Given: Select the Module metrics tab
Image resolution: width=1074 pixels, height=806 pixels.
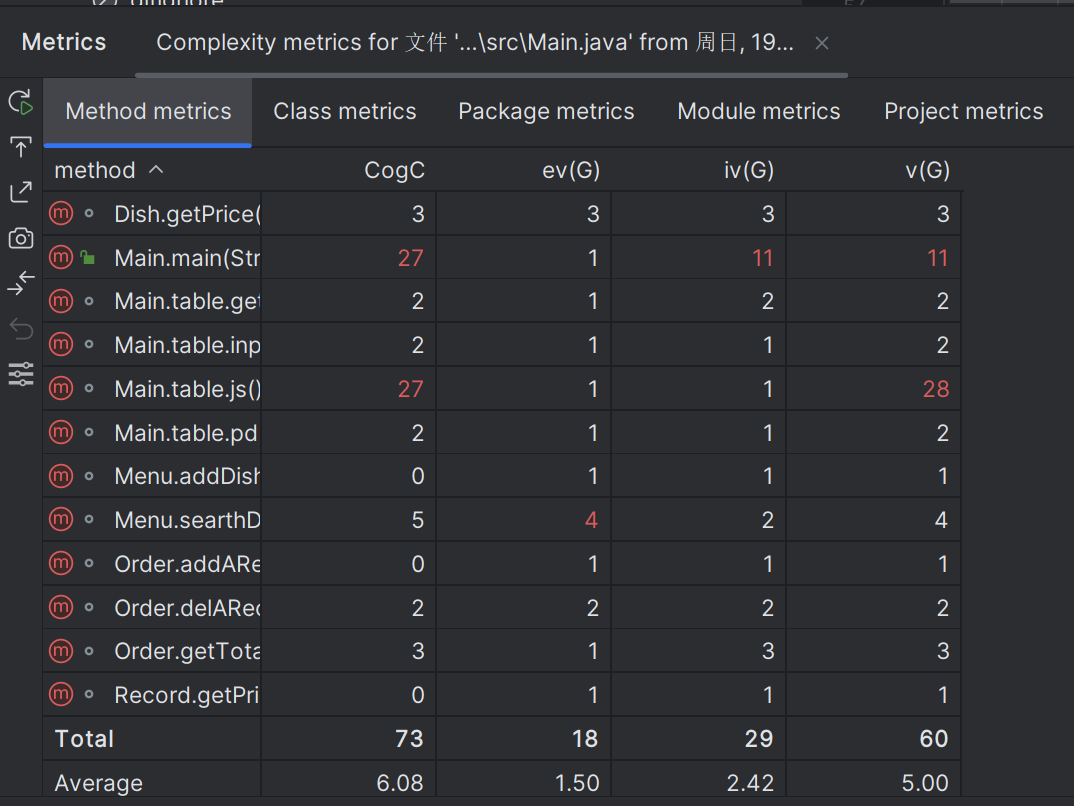Looking at the screenshot, I should click(759, 111).
